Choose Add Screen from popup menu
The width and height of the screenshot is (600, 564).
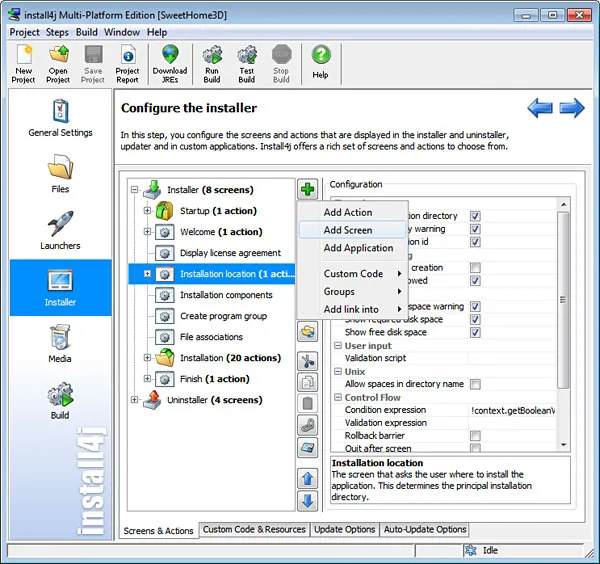click(352, 230)
